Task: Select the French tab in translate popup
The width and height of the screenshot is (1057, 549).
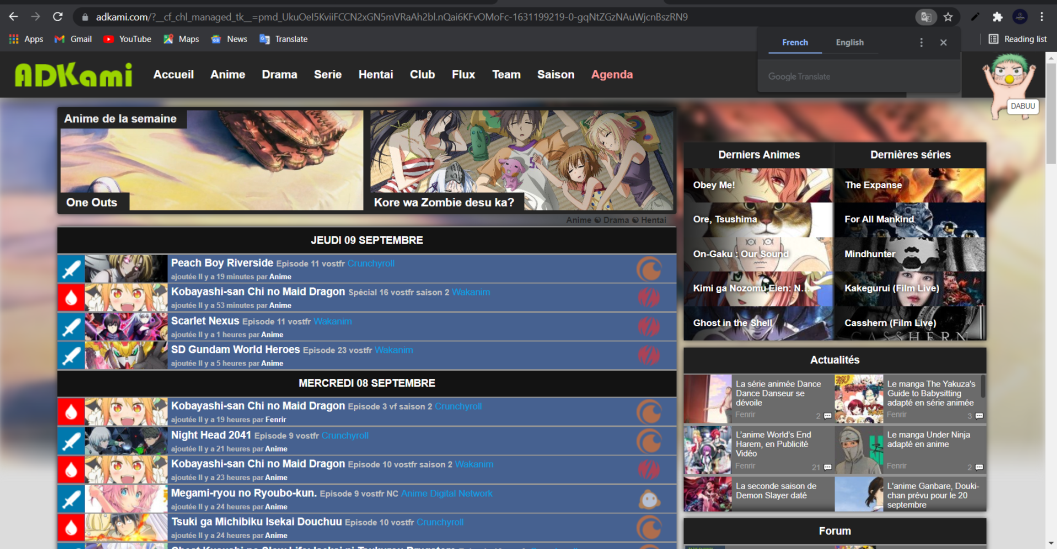Action: coord(795,42)
